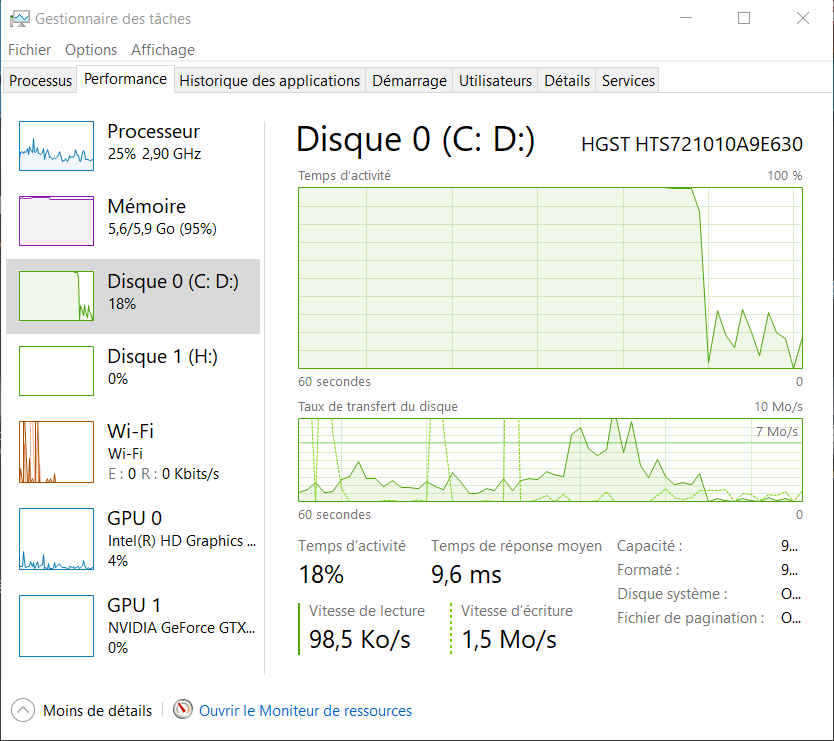Open the Affichage menu
This screenshot has width=834, height=741.
pos(163,50)
